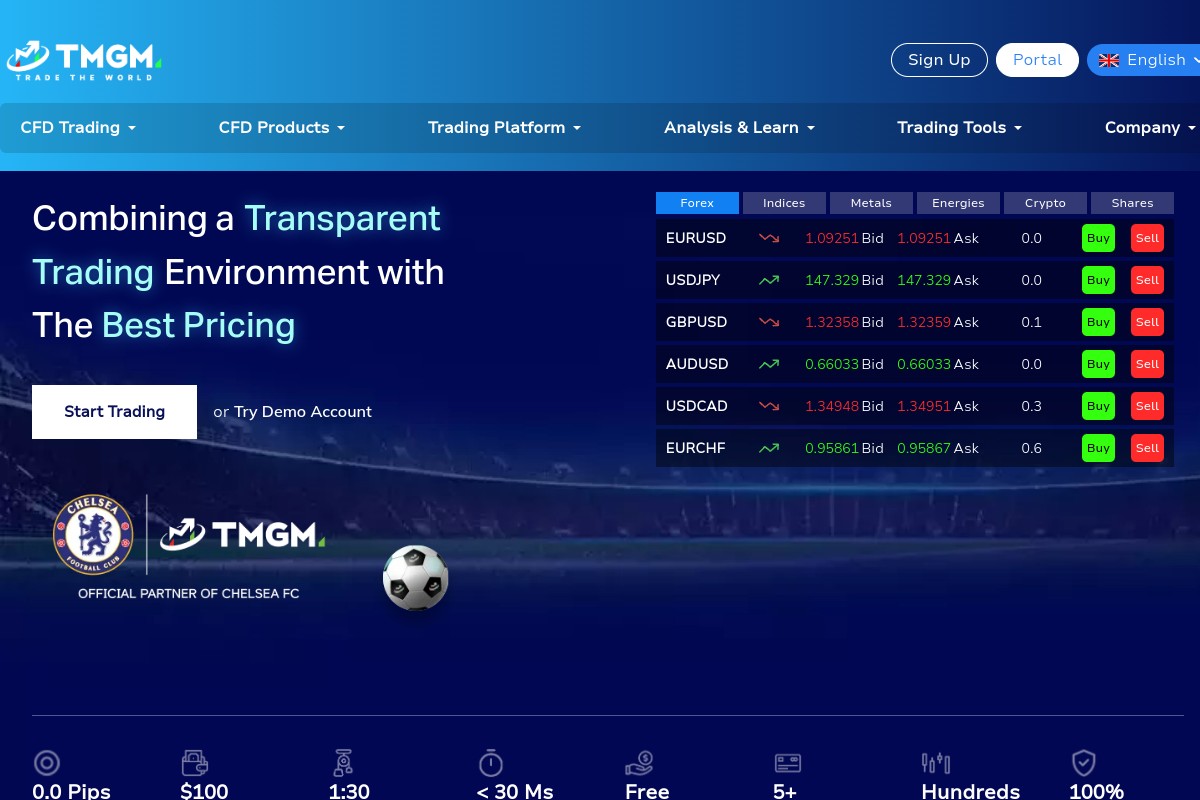Click Official Partner of Chelsea FC text
Image resolution: width=1200 pixels, height=800 pixels.
[189, 593]
